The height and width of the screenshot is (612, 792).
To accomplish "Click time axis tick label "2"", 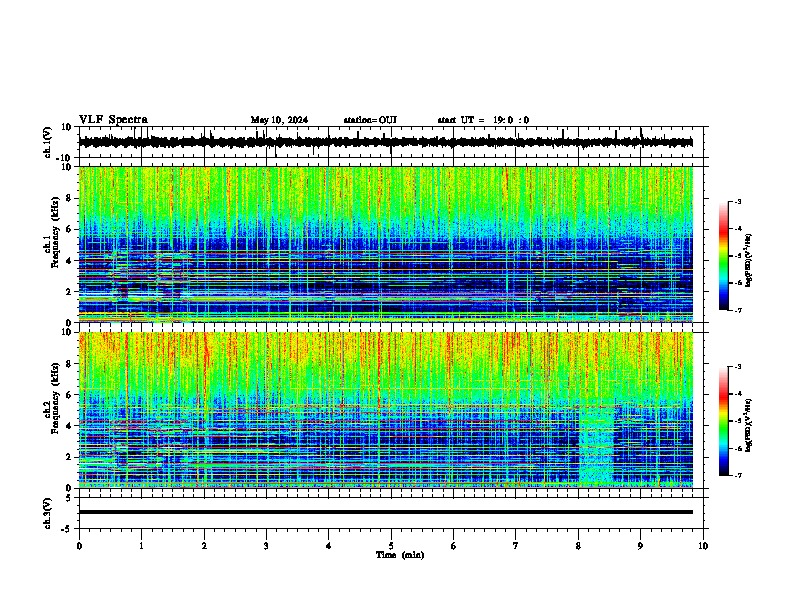I will (x=204, y=546).
